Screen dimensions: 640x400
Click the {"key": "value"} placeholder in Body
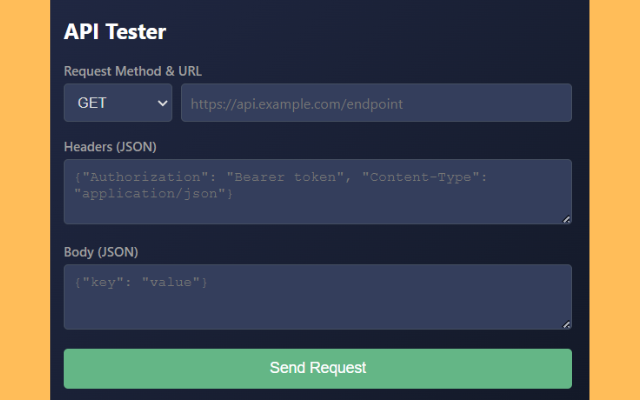coord(141,283)
